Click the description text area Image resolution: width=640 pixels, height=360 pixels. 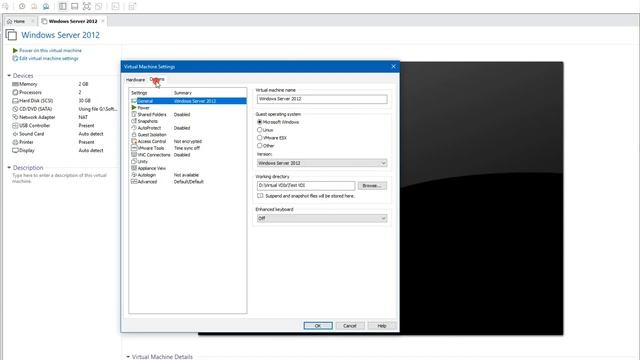[59, 178]
